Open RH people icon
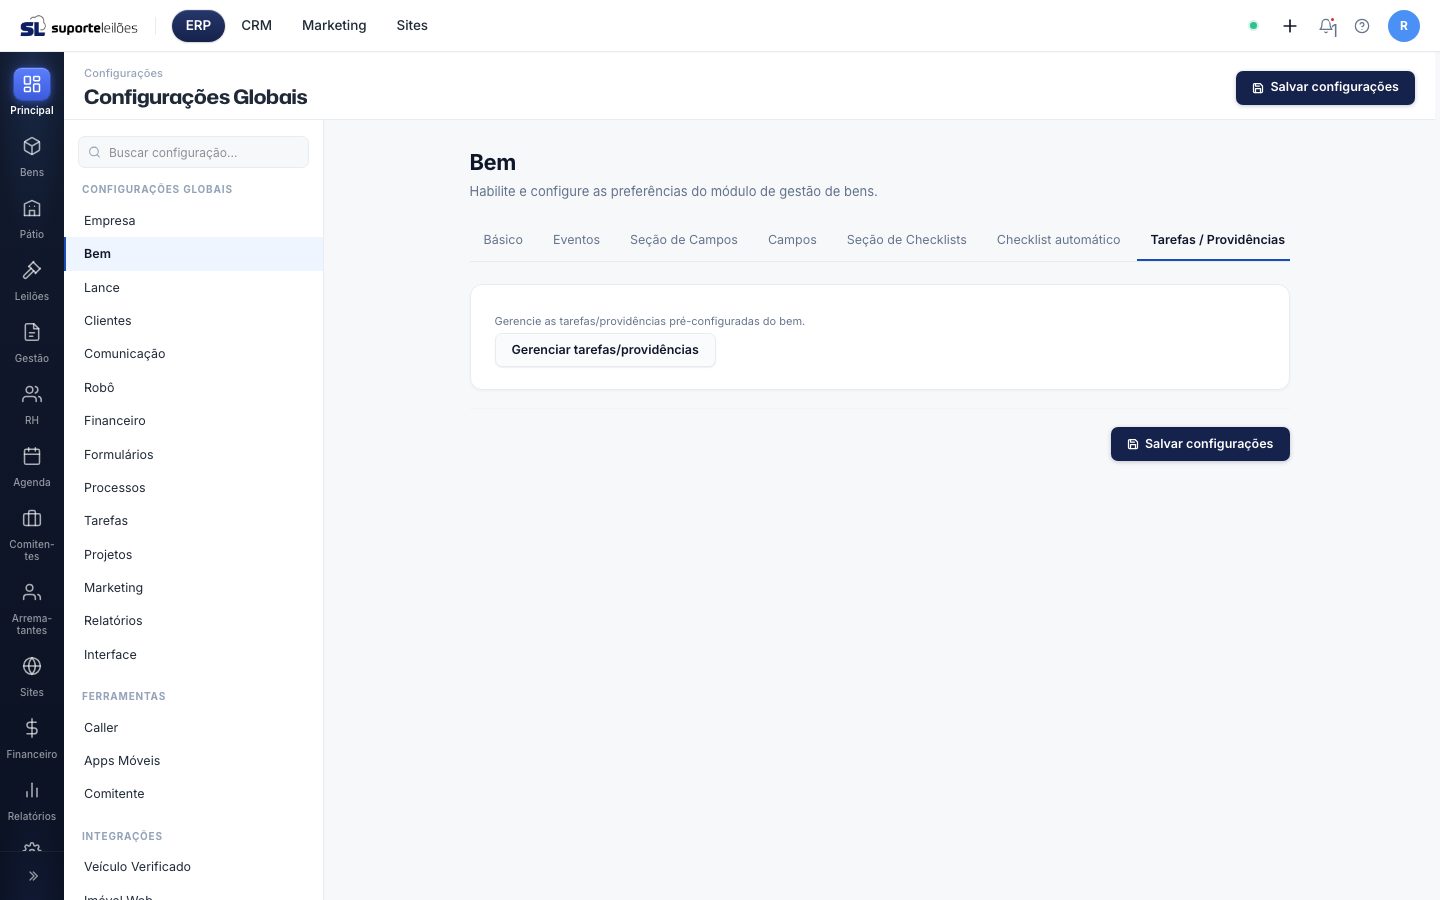This screenshot has height=900, width=1440. point(32,394)
